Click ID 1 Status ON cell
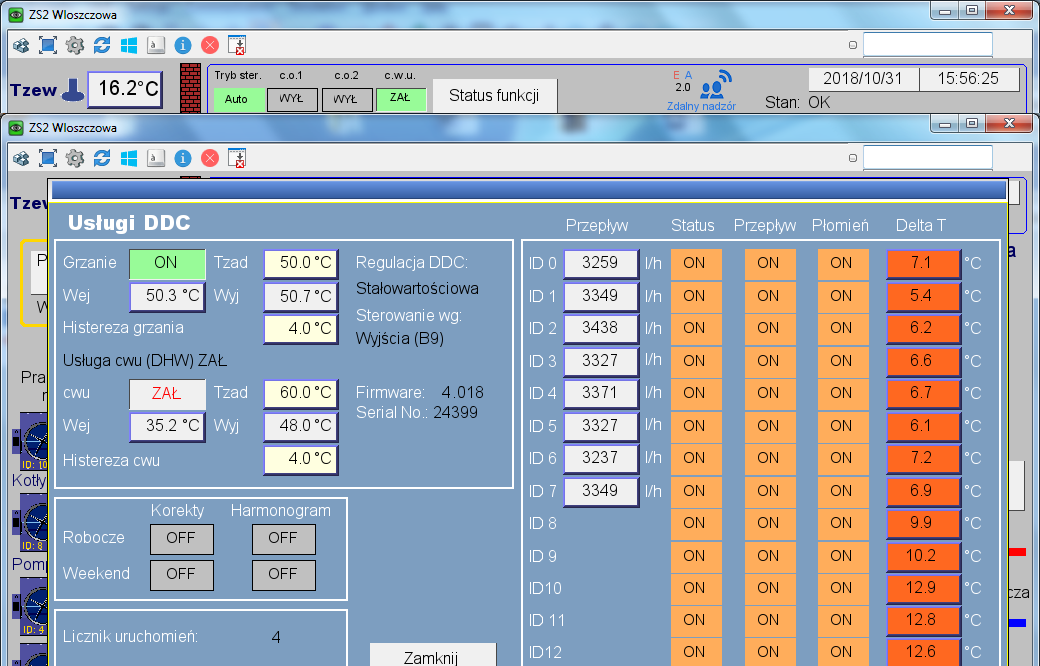The height and width of the screenshot is (666, 1040). coord(696,297)
